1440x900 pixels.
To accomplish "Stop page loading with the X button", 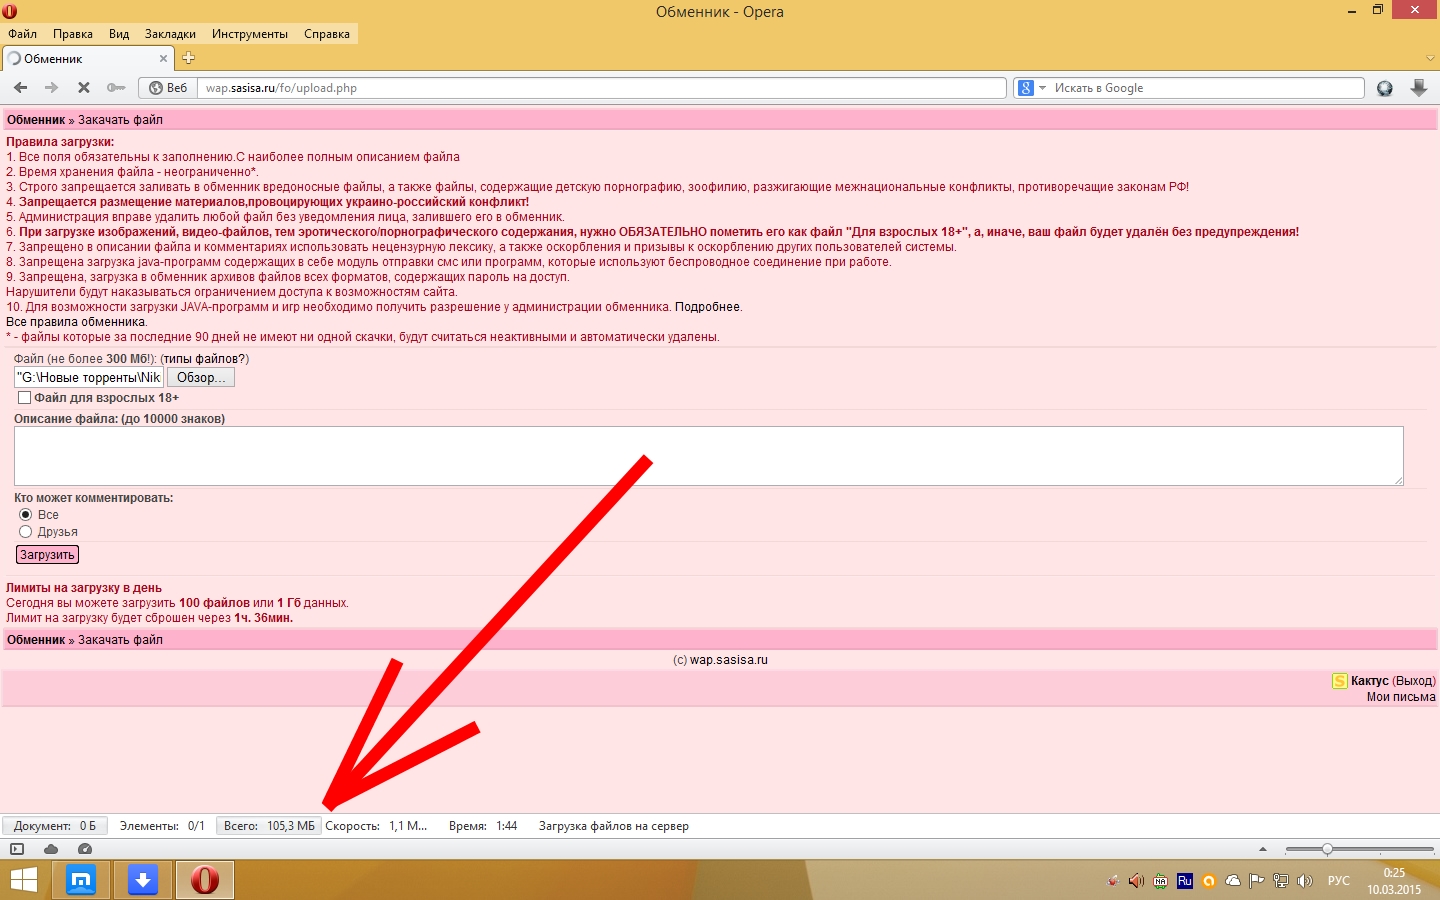I will tap(84, 88).
